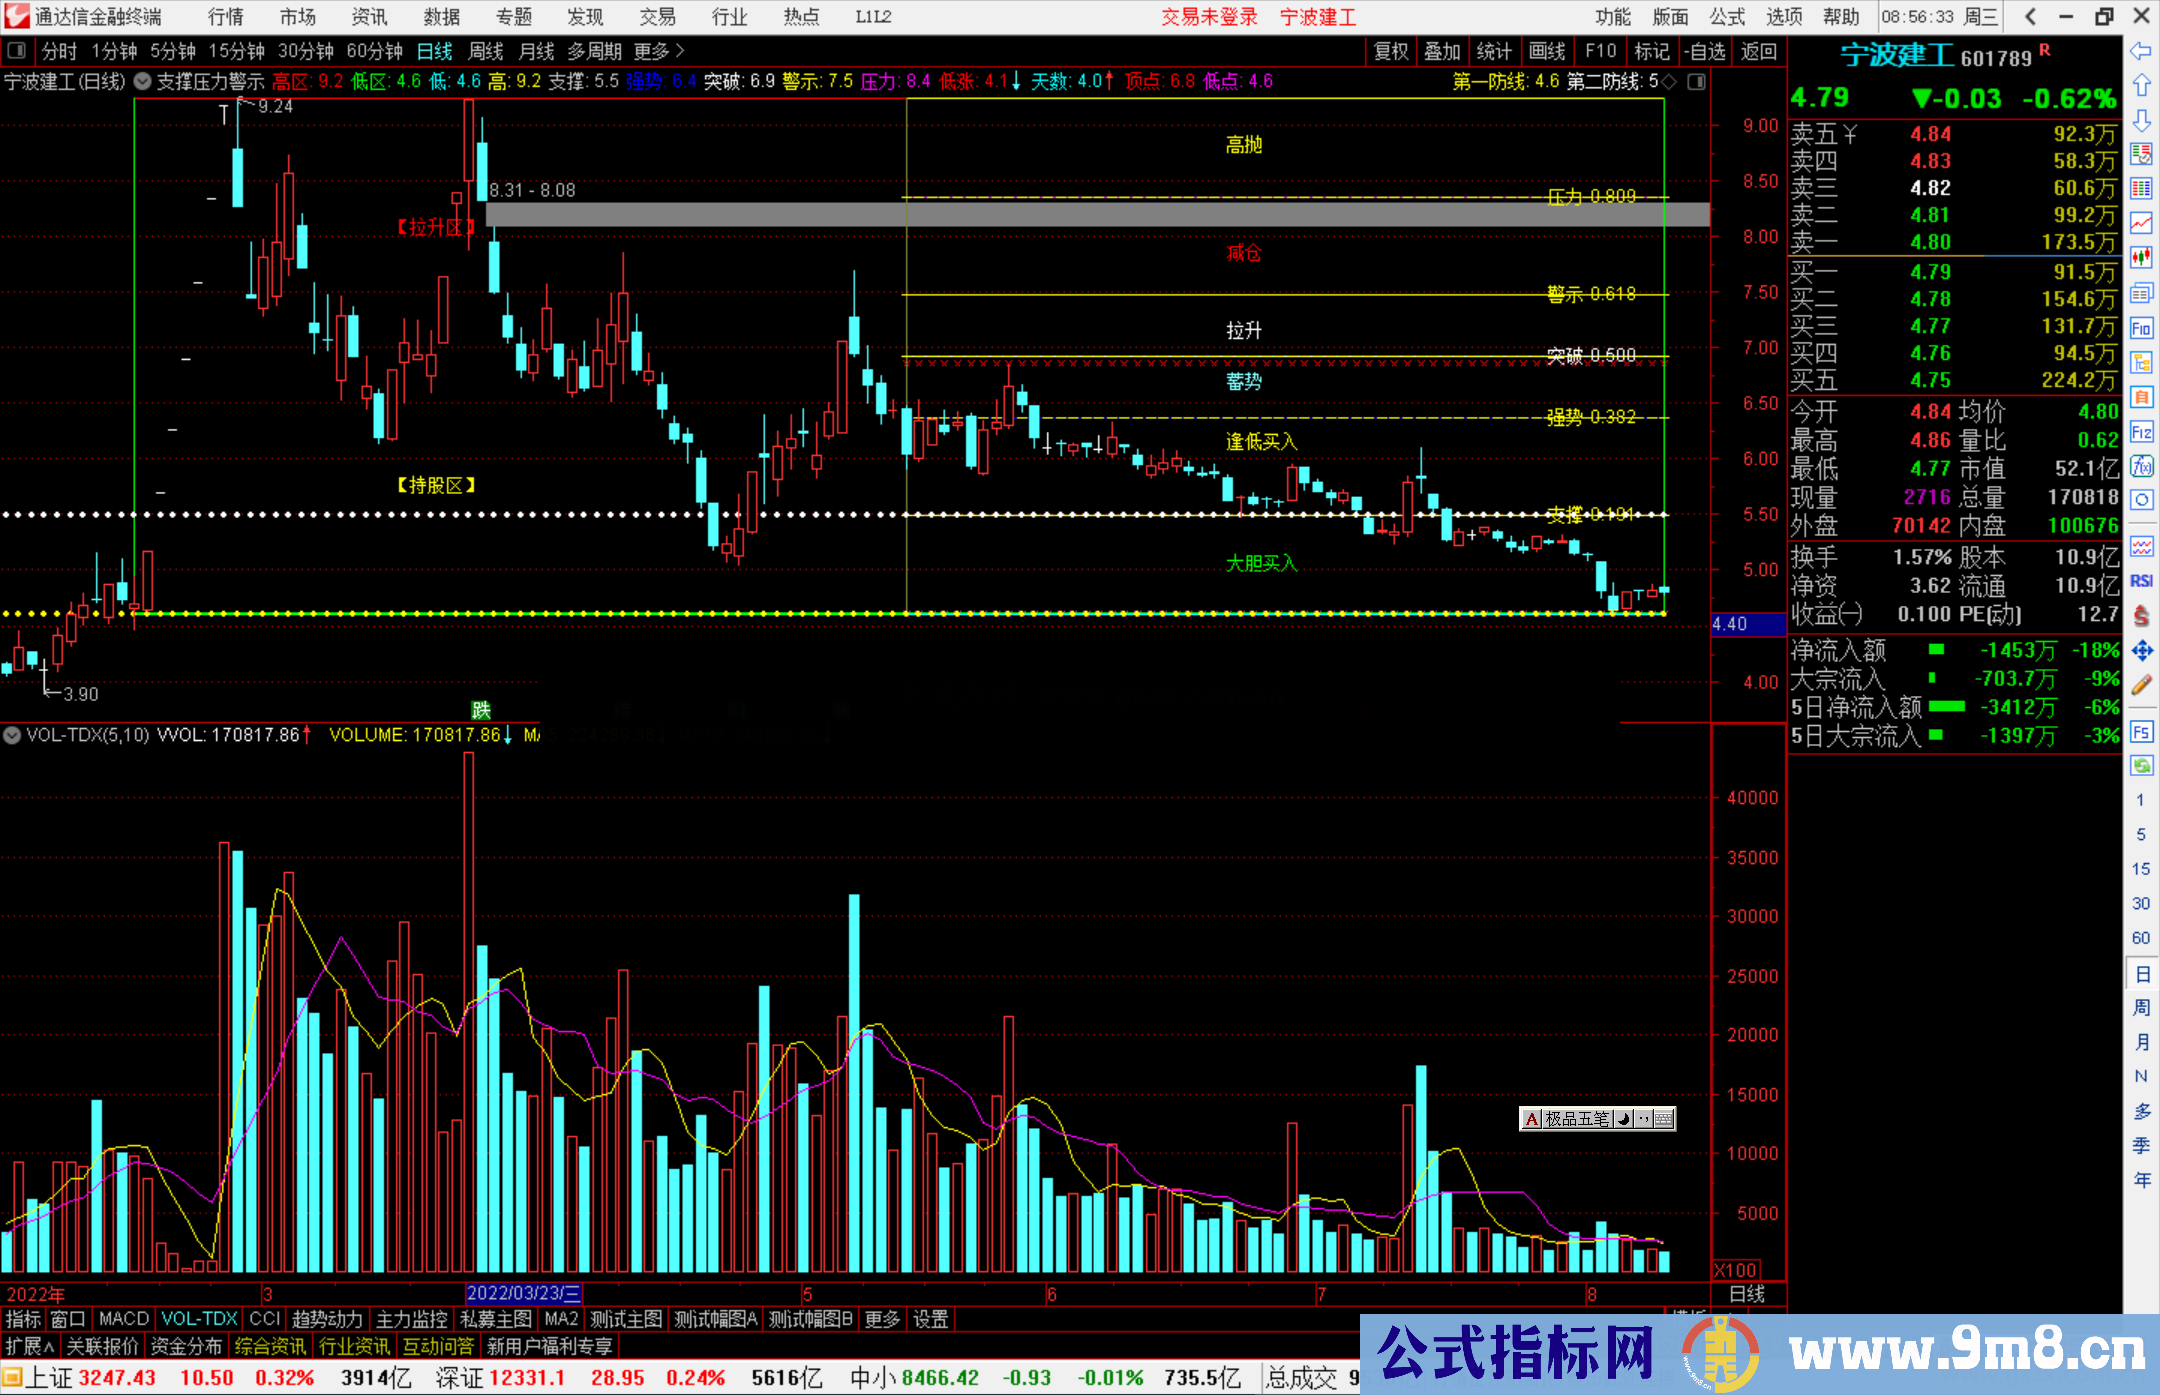2160x1395 pixels.
Task: Click the green refresh icon in sidebar
Action: click(x=2141, y=765)
